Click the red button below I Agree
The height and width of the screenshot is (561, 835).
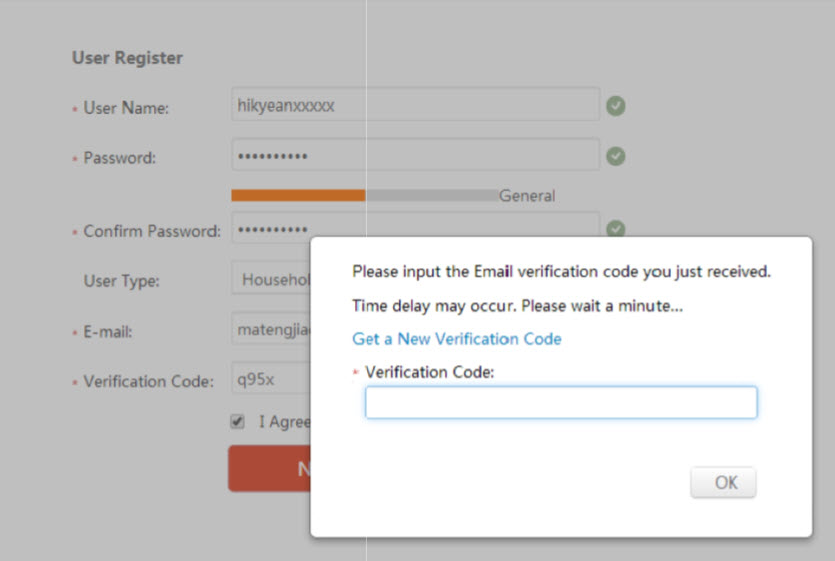coord(269,468)
